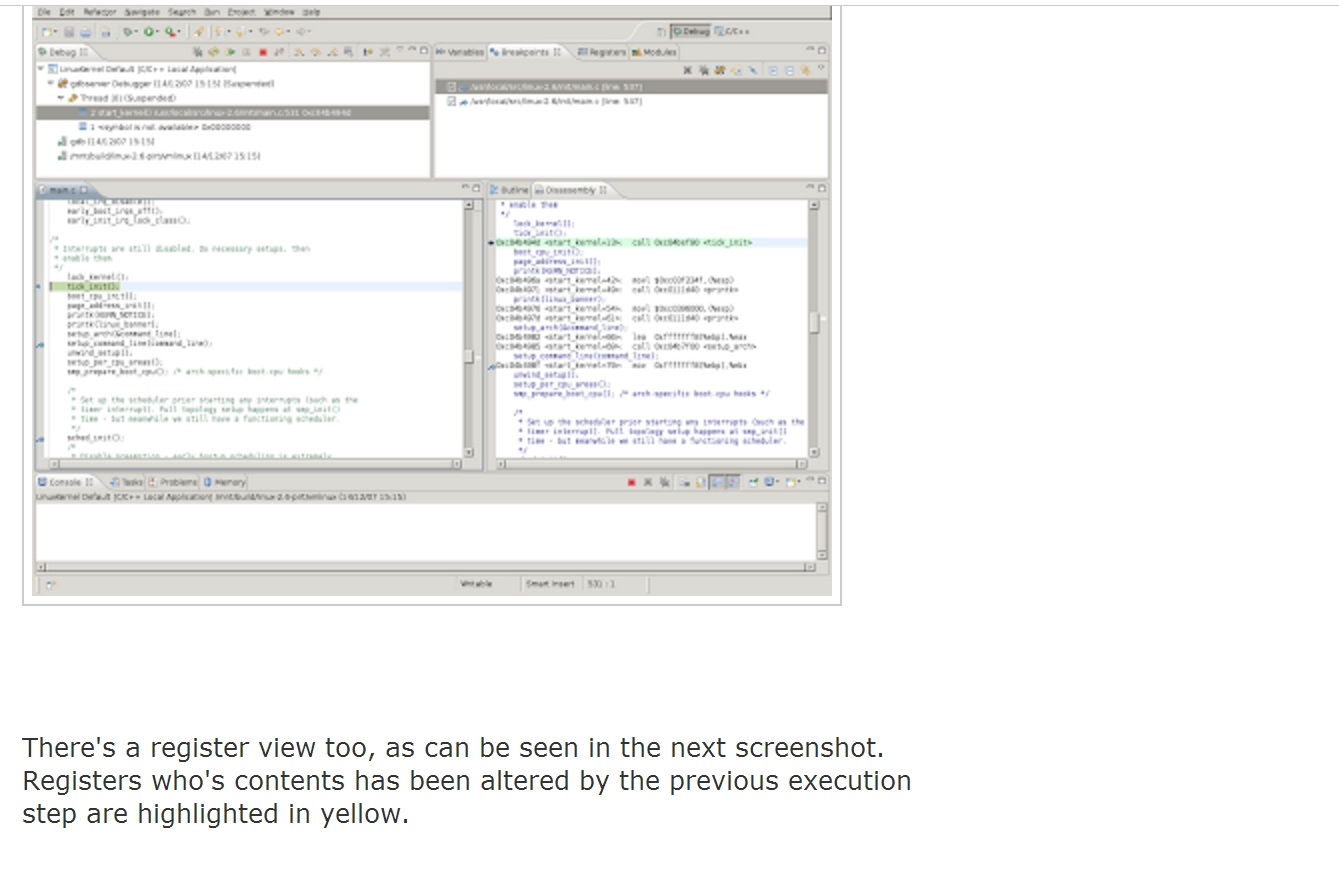This screenshot has width=1339, height=873.
Task: Click the Clear Console icon in Console toolbar
Action: [687, 481]
